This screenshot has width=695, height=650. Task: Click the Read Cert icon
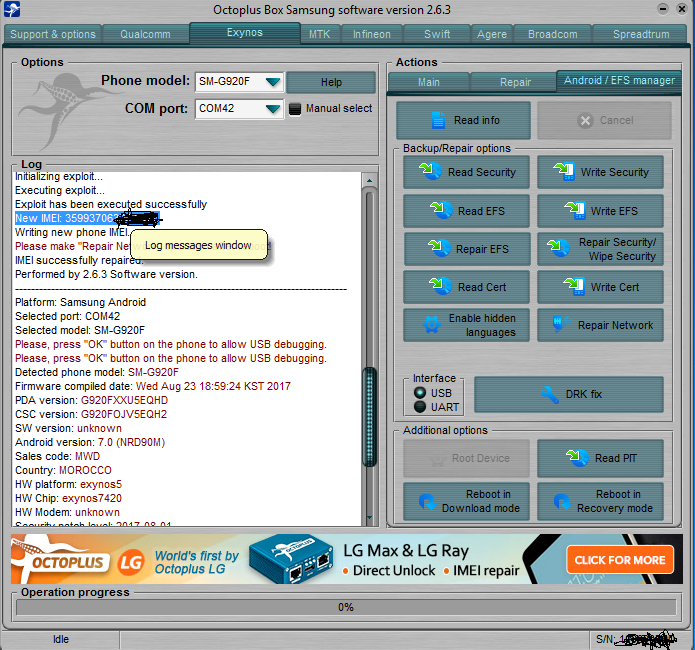(441, 286)
